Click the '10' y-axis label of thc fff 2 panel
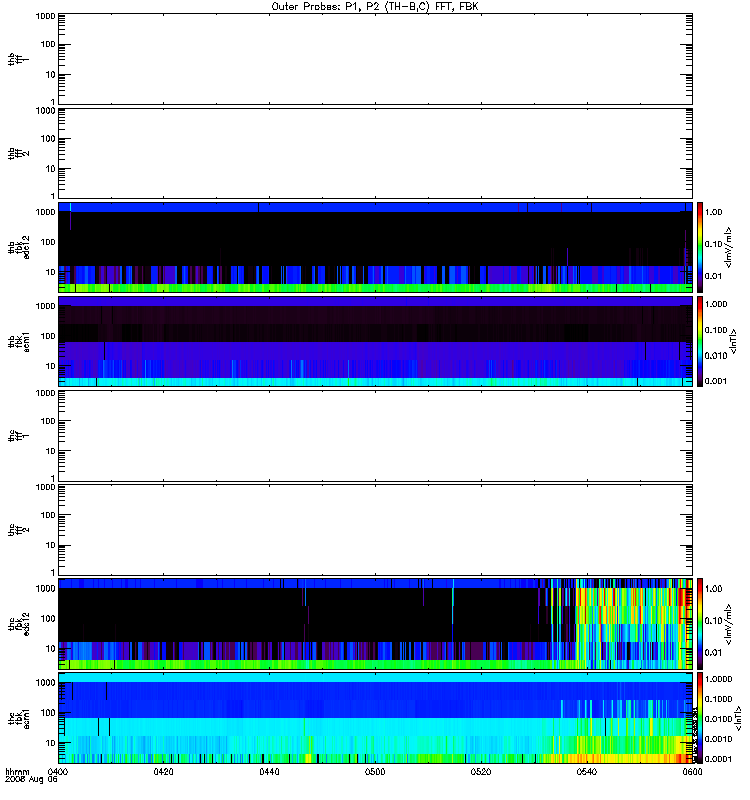Viewport: 750px width, 800px height. point(51,545)
